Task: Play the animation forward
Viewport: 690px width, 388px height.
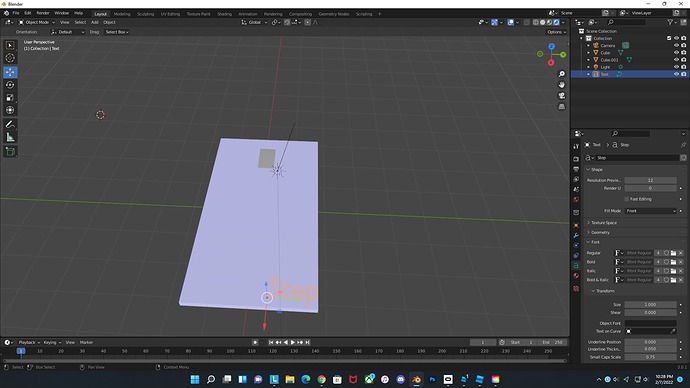Action: [x=293, y=342]
